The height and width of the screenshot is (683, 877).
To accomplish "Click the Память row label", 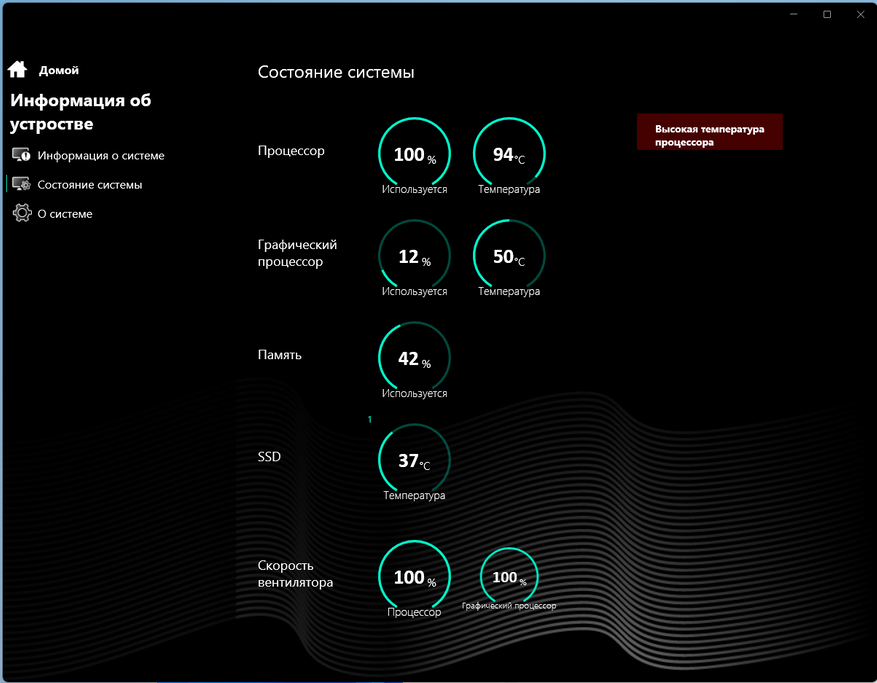I will point(279,355).
